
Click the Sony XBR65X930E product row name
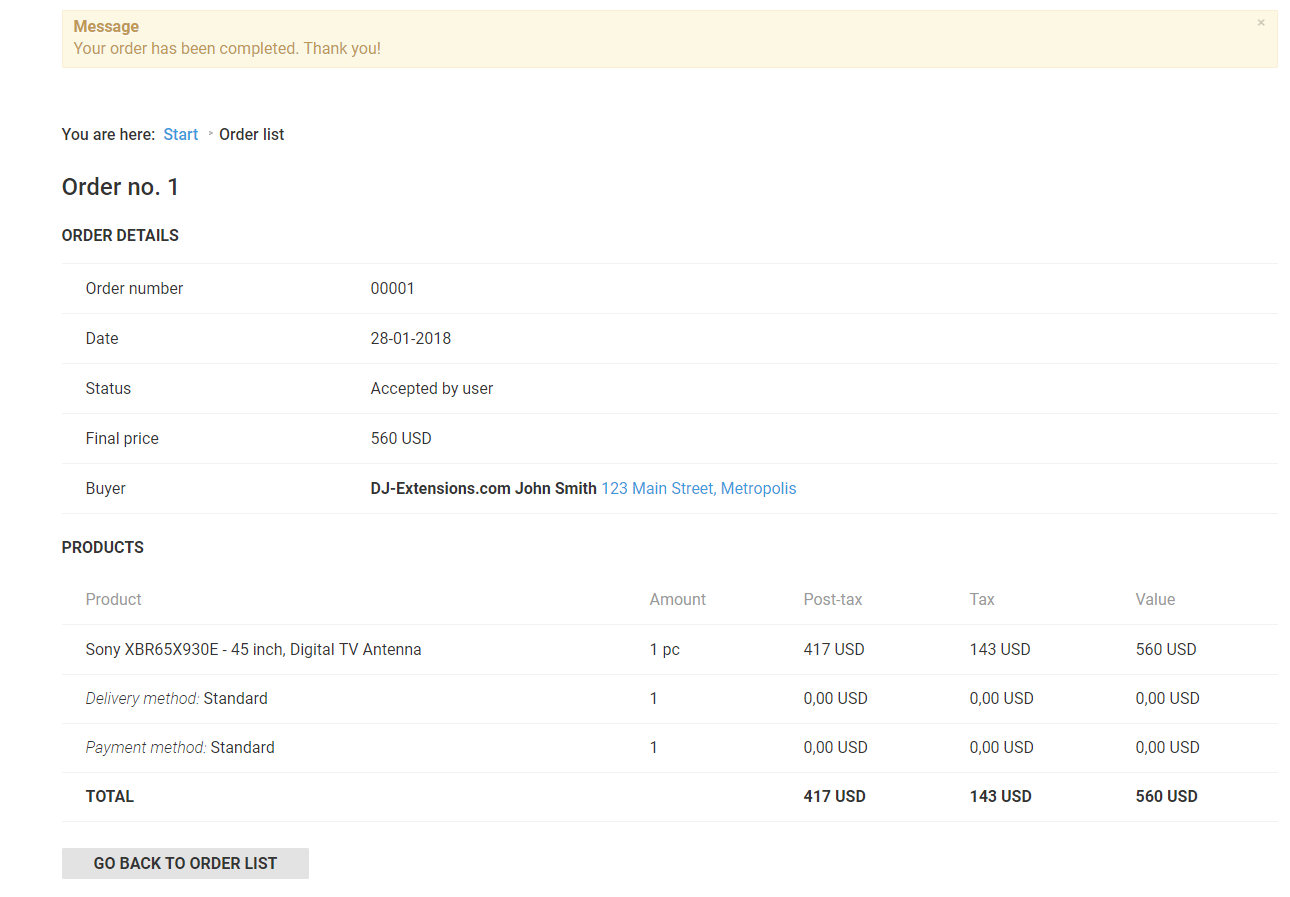254,649
